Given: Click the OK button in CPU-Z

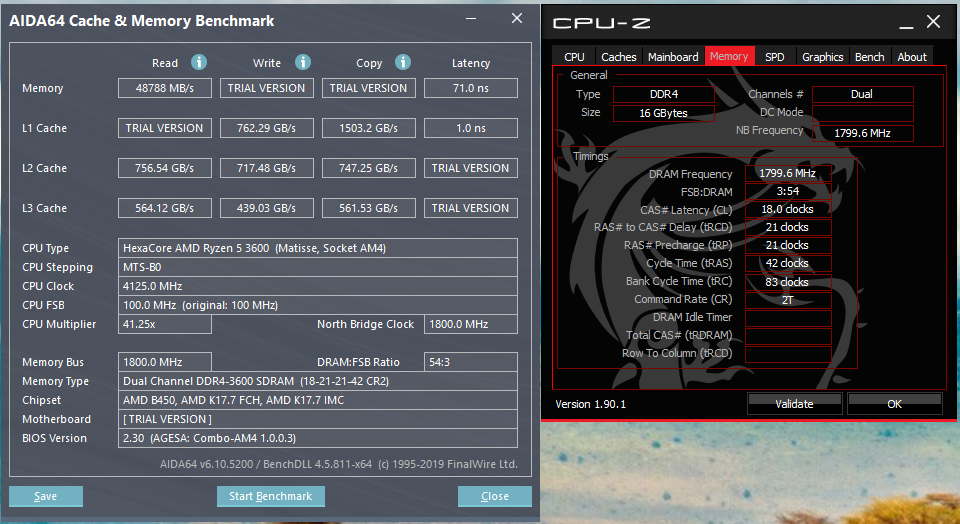Looking at the screenshot, I should pos(894,404).
